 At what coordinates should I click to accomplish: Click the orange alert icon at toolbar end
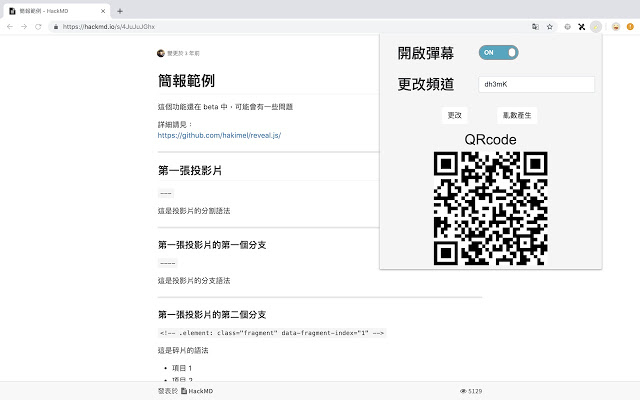pyautogui.click(x=630, y=27)
